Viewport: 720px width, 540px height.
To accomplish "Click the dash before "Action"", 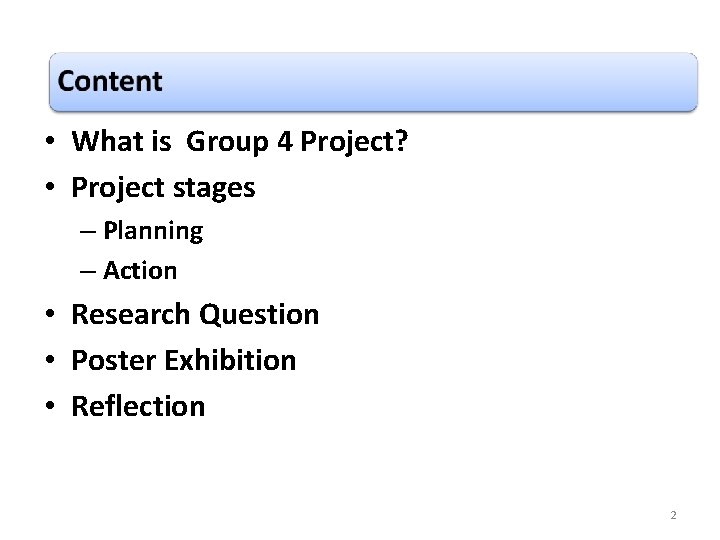I will (x=89, y=271).
